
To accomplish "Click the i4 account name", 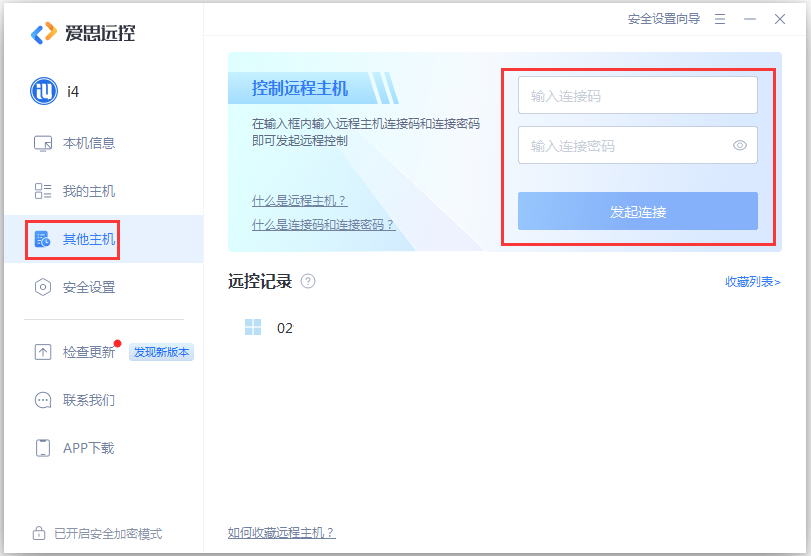I will click(73, 92).
